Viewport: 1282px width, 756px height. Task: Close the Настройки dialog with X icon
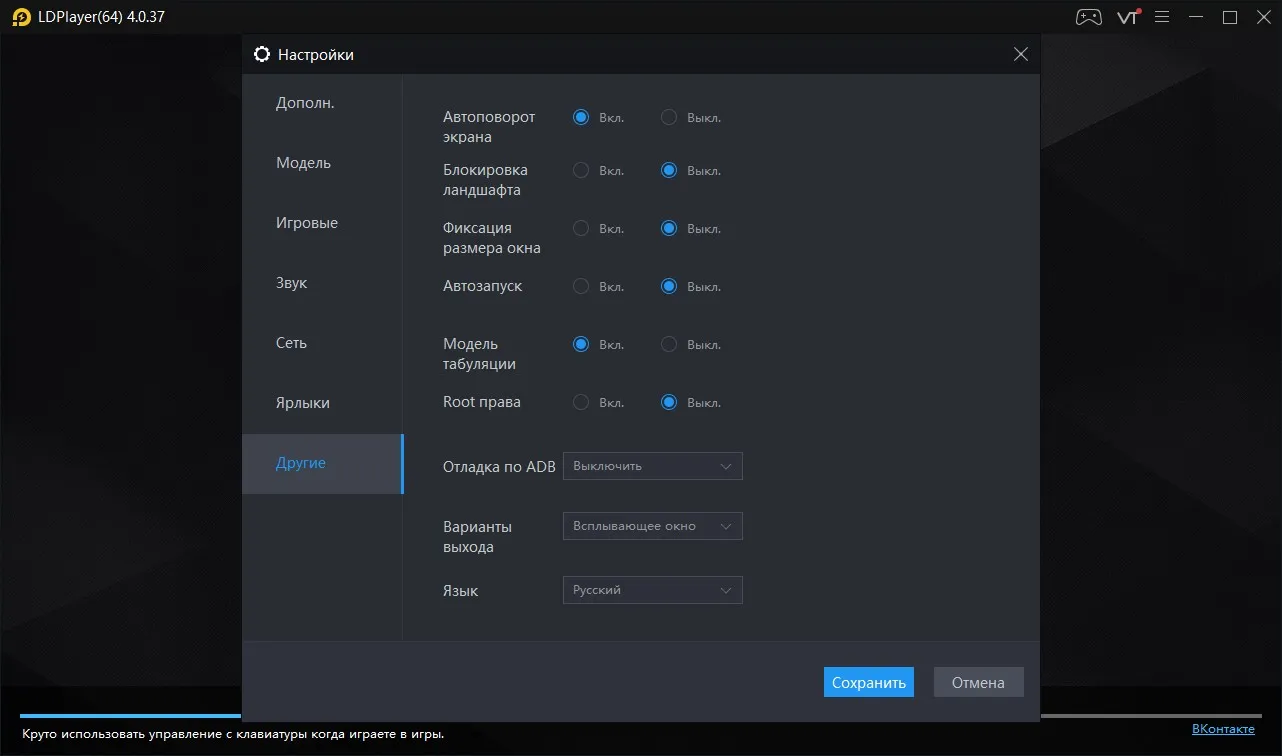(1020, 55)
